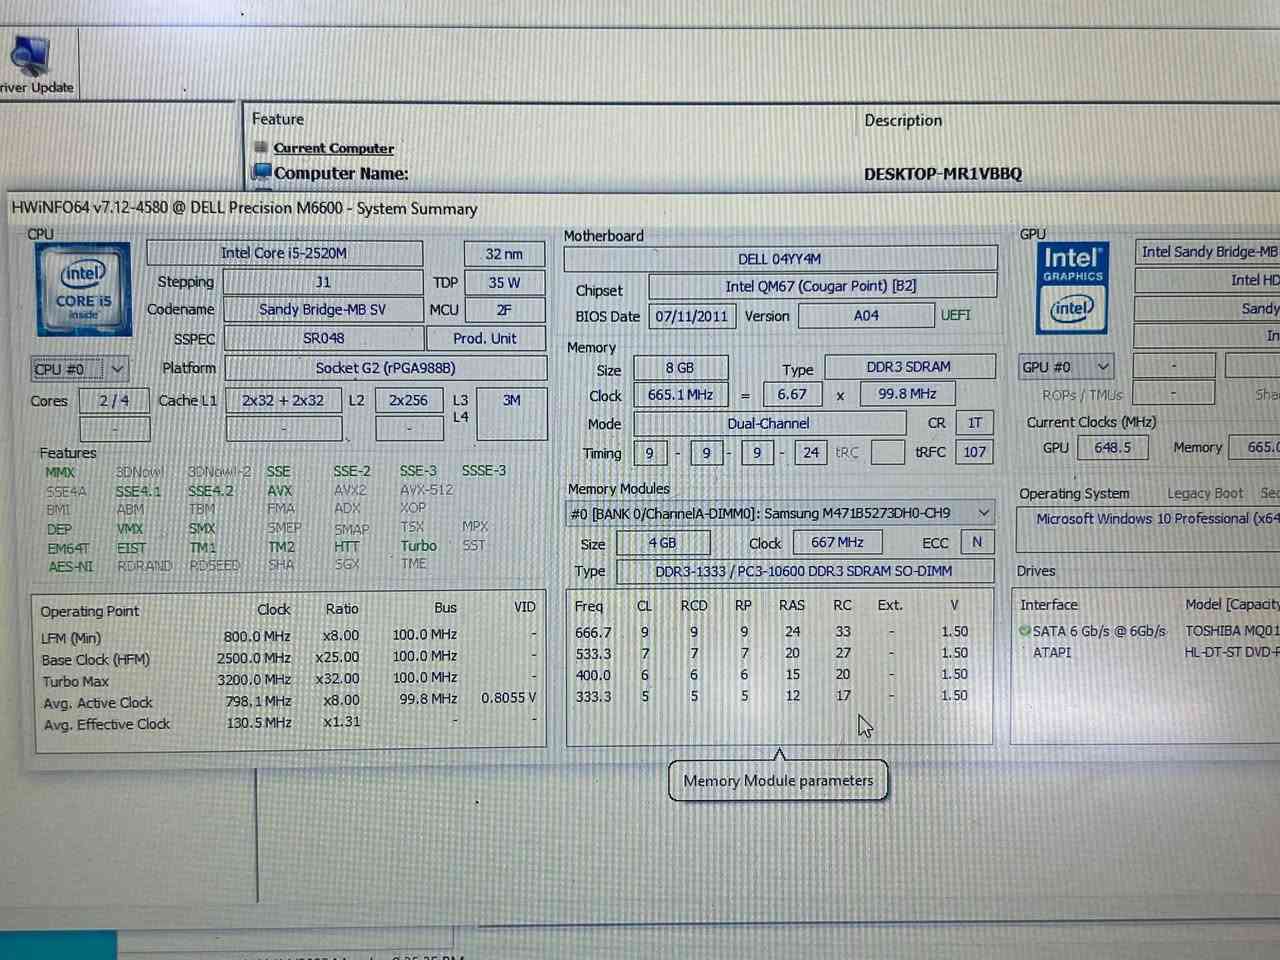Click the SR048 SSPEC field
Image resolution: width=1280 pixels, height=960 pixels.
tap(323, 338)
